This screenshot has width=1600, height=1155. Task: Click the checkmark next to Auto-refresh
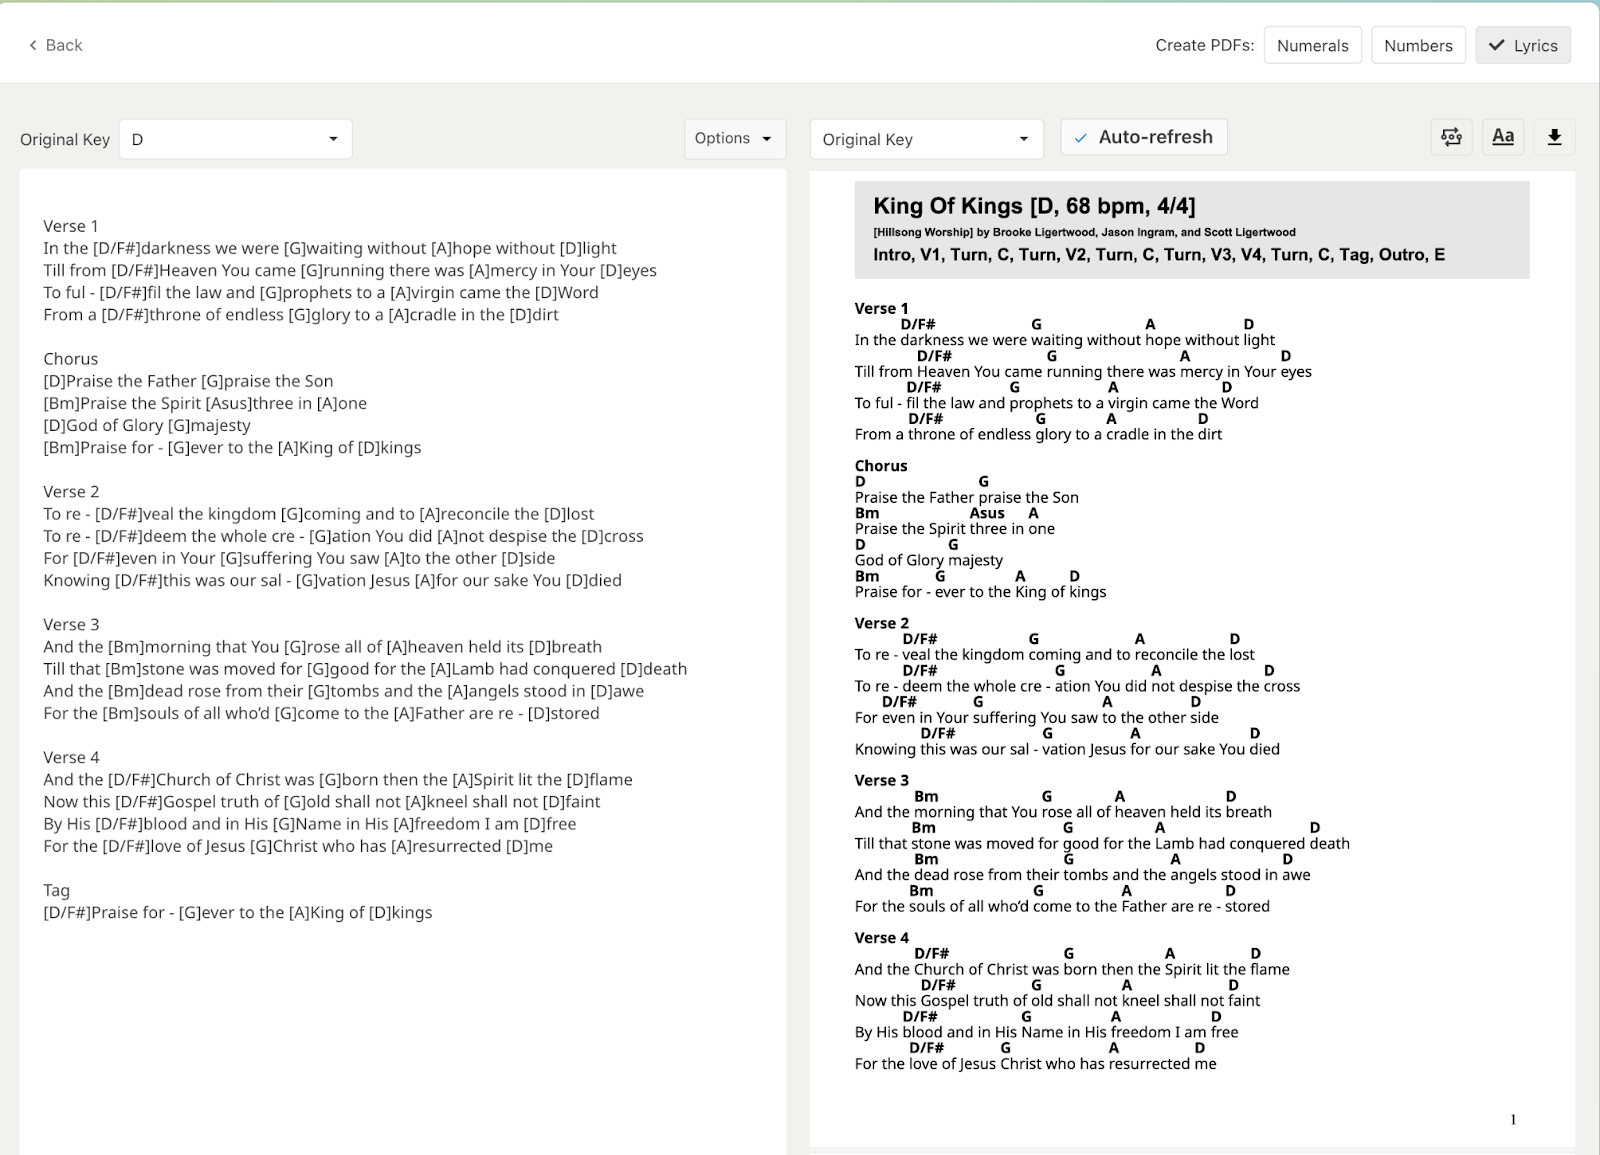[1078, 137]
